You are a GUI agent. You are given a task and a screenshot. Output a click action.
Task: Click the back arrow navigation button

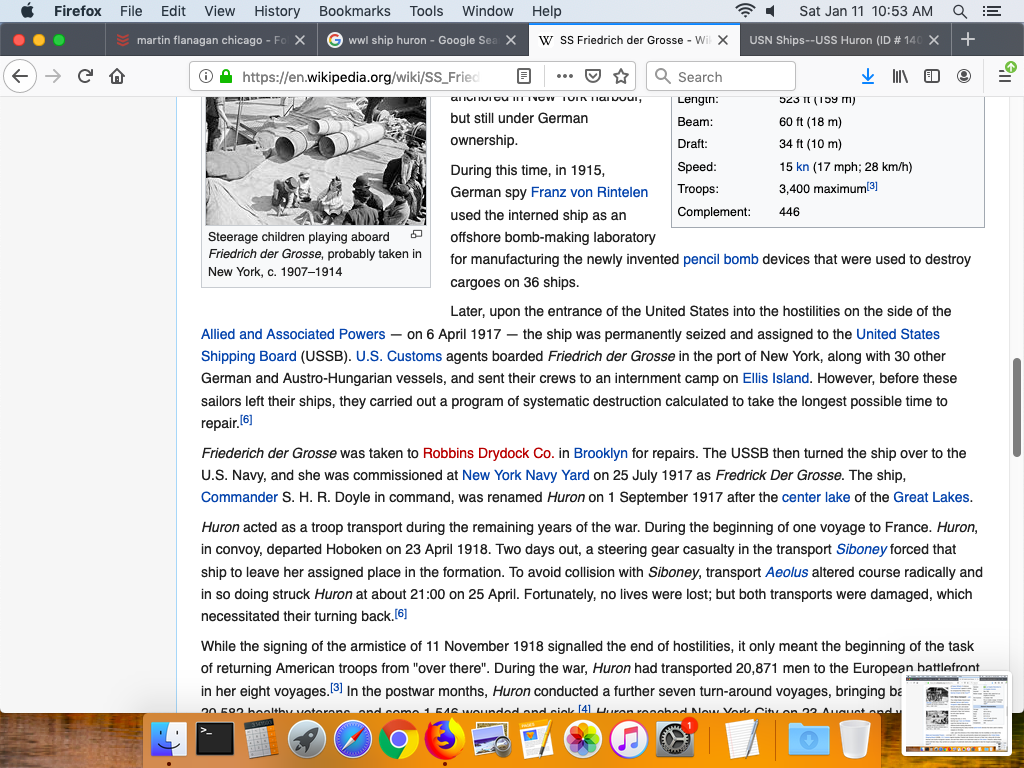[21, 77]
